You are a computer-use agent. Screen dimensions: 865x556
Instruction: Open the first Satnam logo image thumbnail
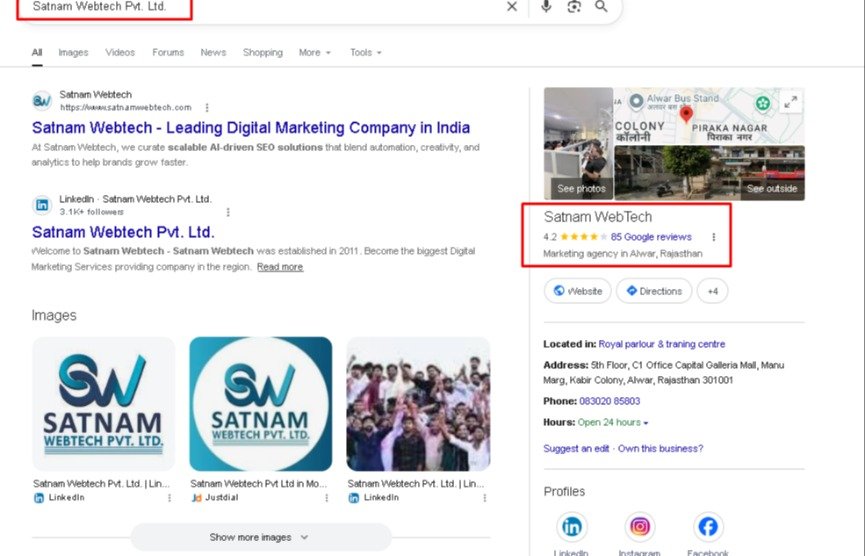point(103,404)
